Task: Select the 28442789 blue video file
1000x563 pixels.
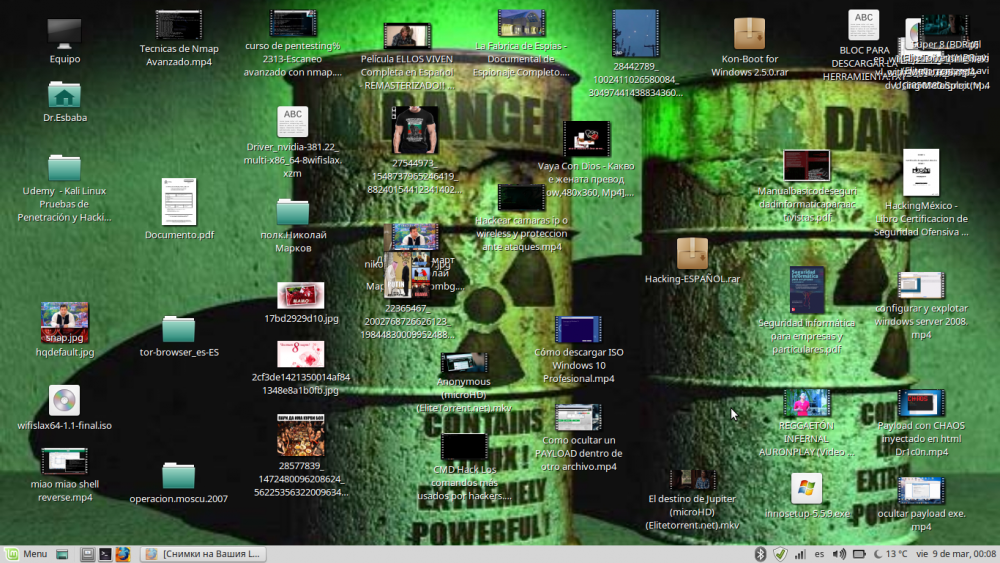Action: [635, 33]
